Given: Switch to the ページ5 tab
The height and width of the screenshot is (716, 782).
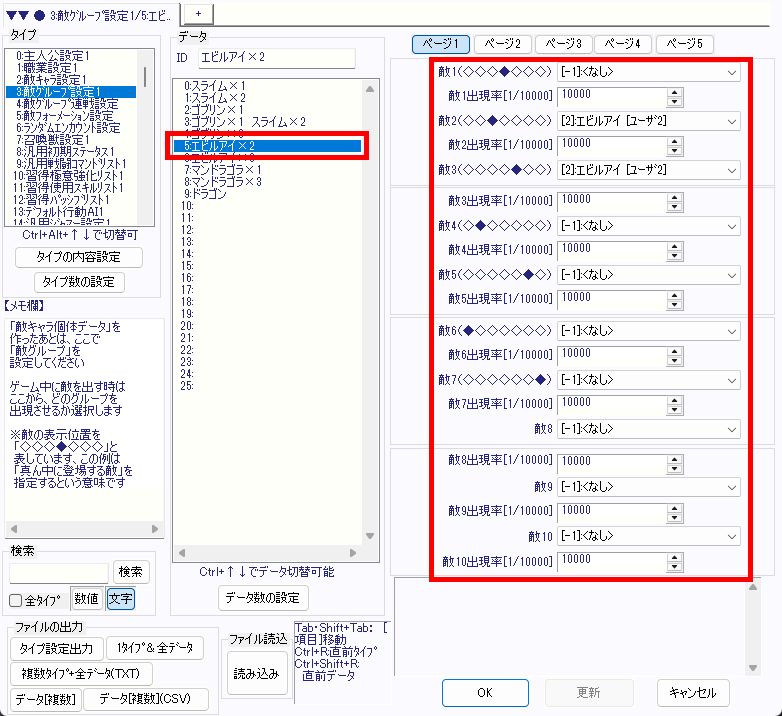Looking at the screenshot, I should coord(684,44).
